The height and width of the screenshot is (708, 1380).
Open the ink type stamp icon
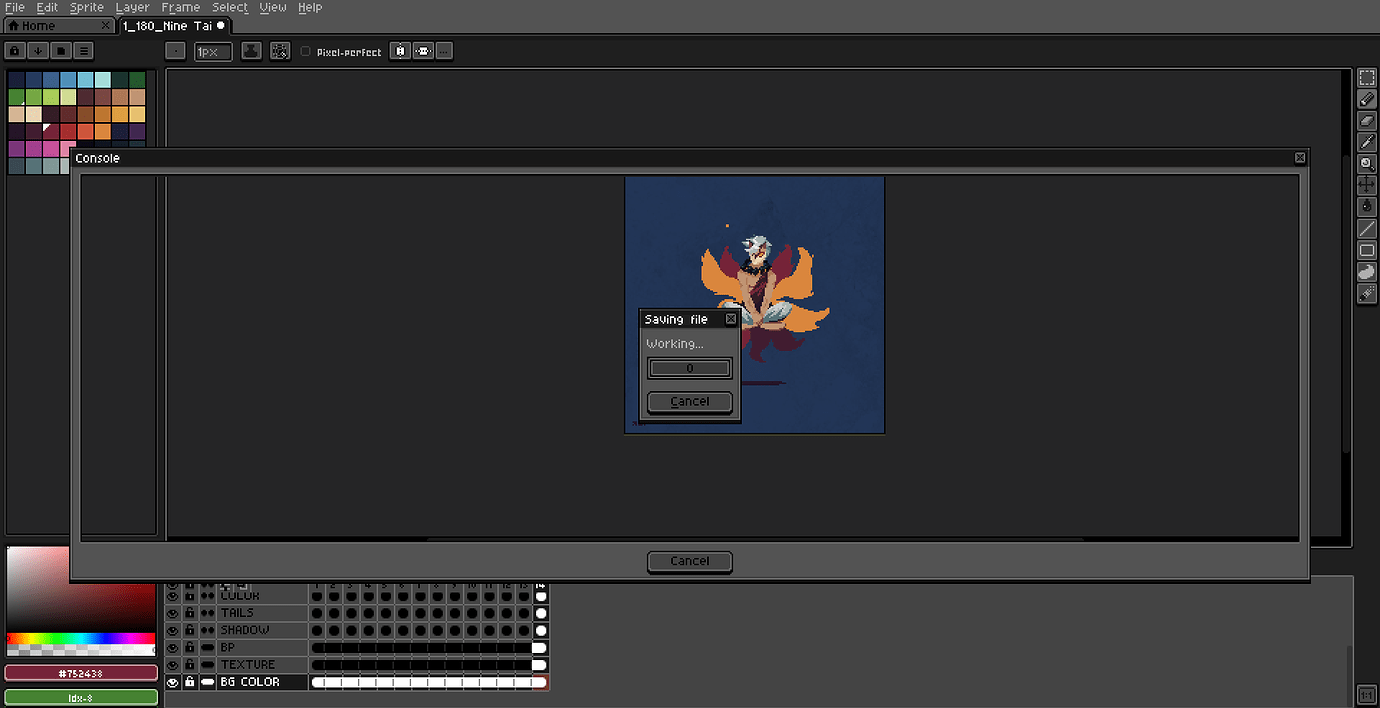click(x=252, y=51)
